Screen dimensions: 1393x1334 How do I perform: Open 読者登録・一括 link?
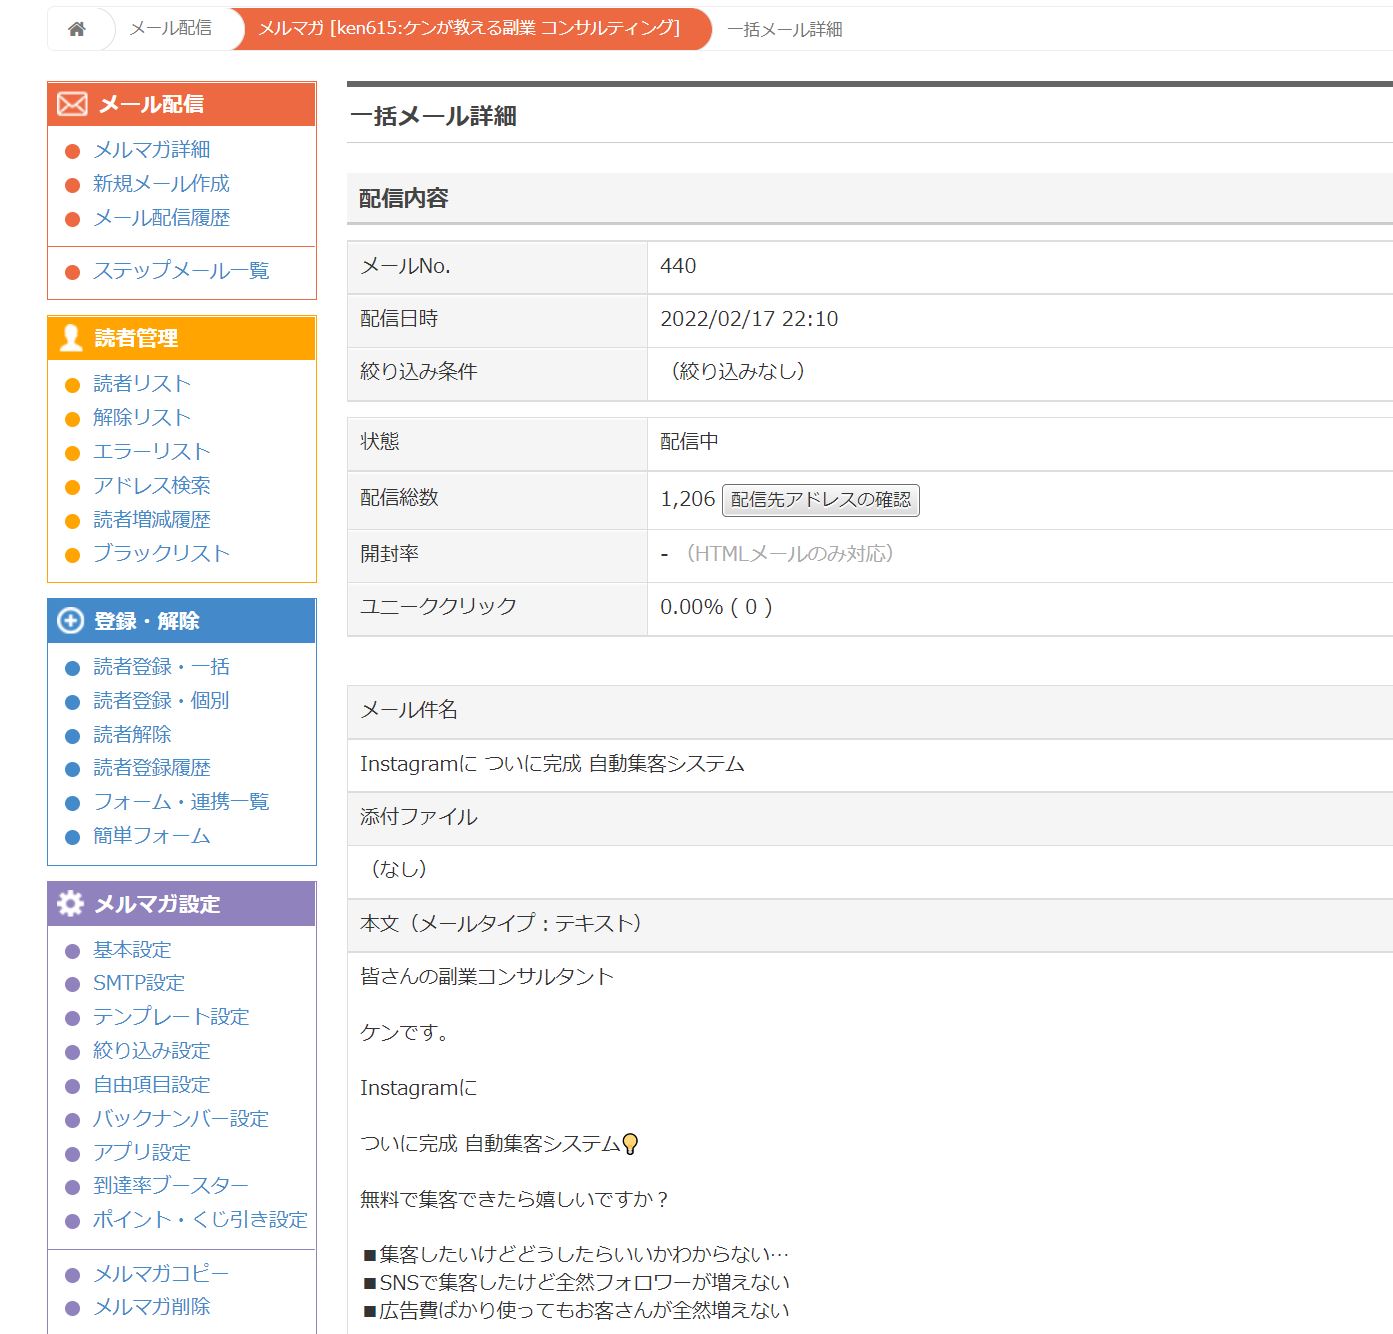(x=161, y=667)
